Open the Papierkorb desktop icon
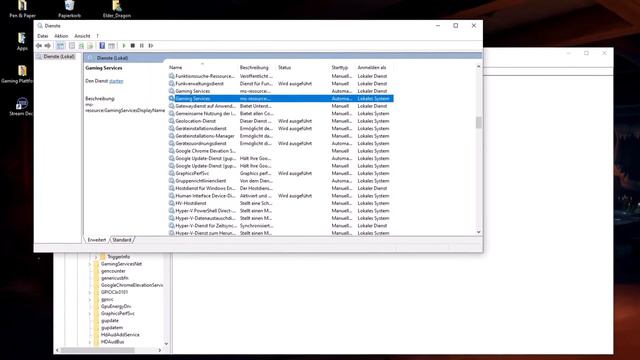The height and width of the screenshot is (360, 640). [x=69, y=9]
